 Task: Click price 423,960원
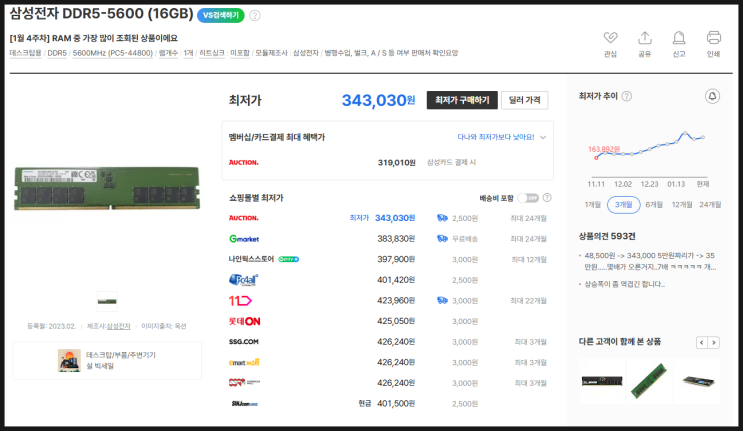click(x=396, y=301)
